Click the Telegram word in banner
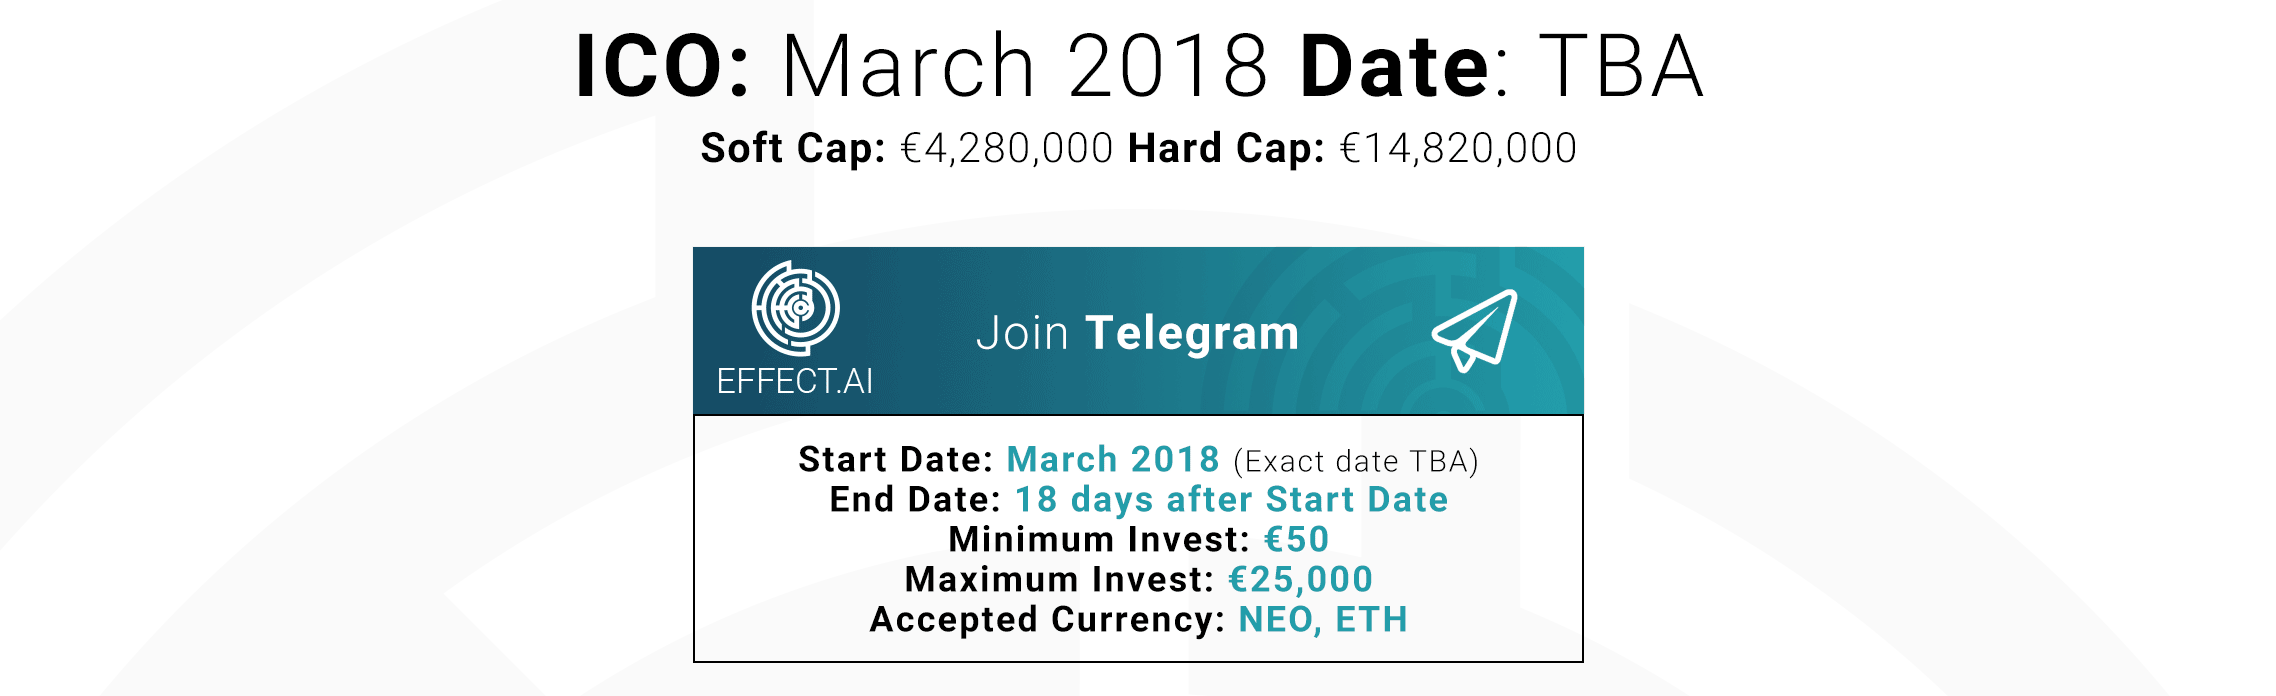 coord(1192,333)
